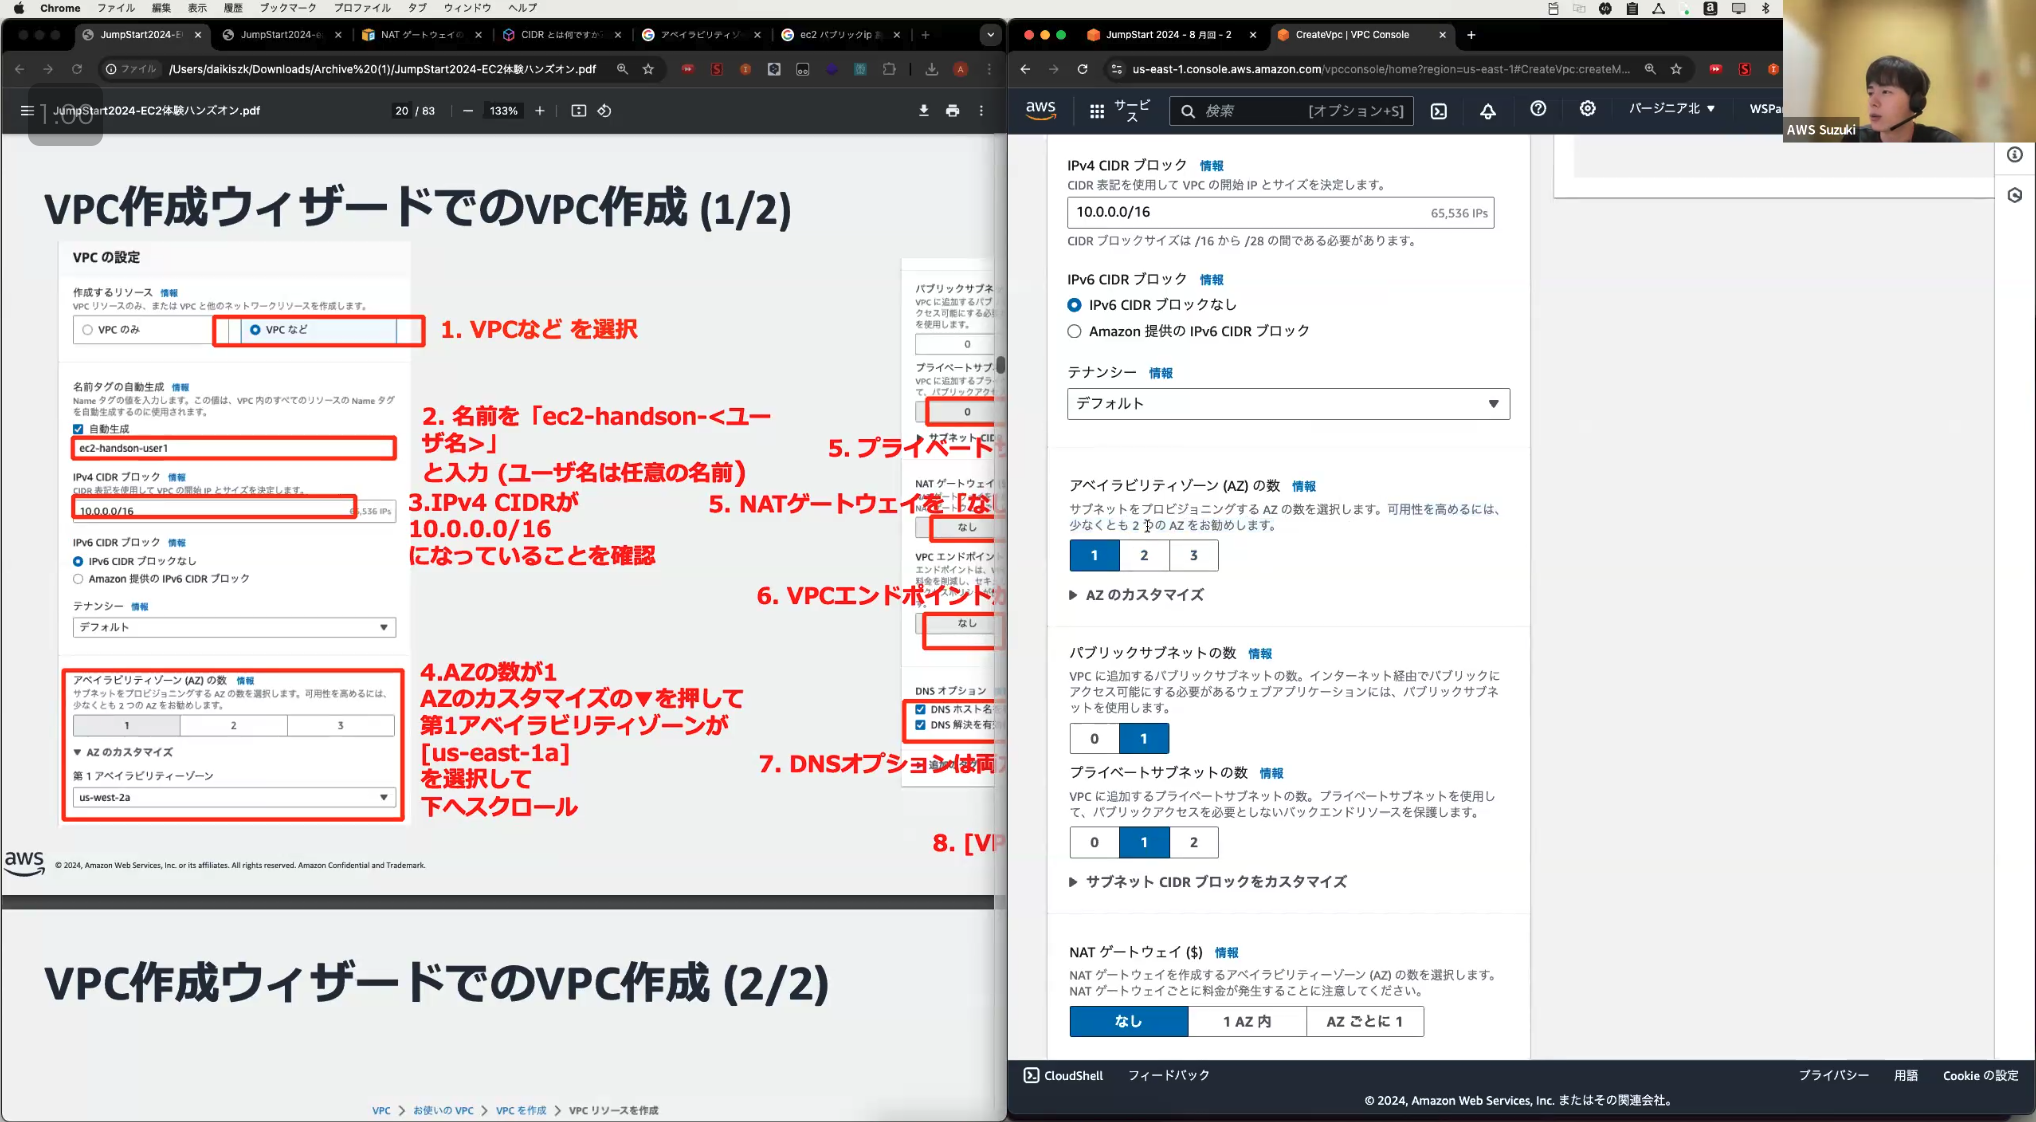The height and width of the screenshot is (1122, 2036).
Task: Rotate the PDF page counterclockwise
Action: [x=604, y=111]
